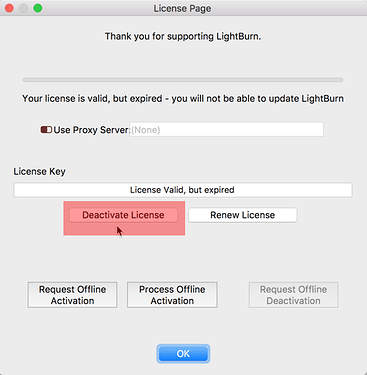The image size is (367, 375).
Task: Click the red highlight box edge around Deactivate License
Action: [x=124, y=202]
